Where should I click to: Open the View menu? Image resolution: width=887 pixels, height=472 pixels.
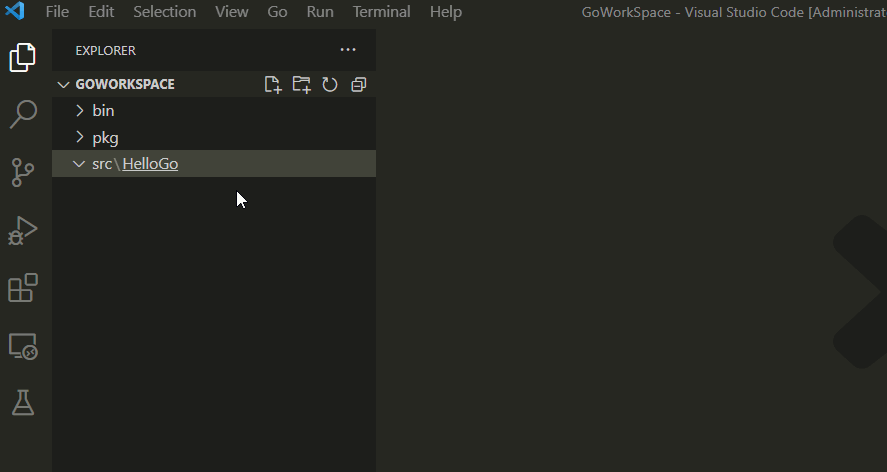231,11
